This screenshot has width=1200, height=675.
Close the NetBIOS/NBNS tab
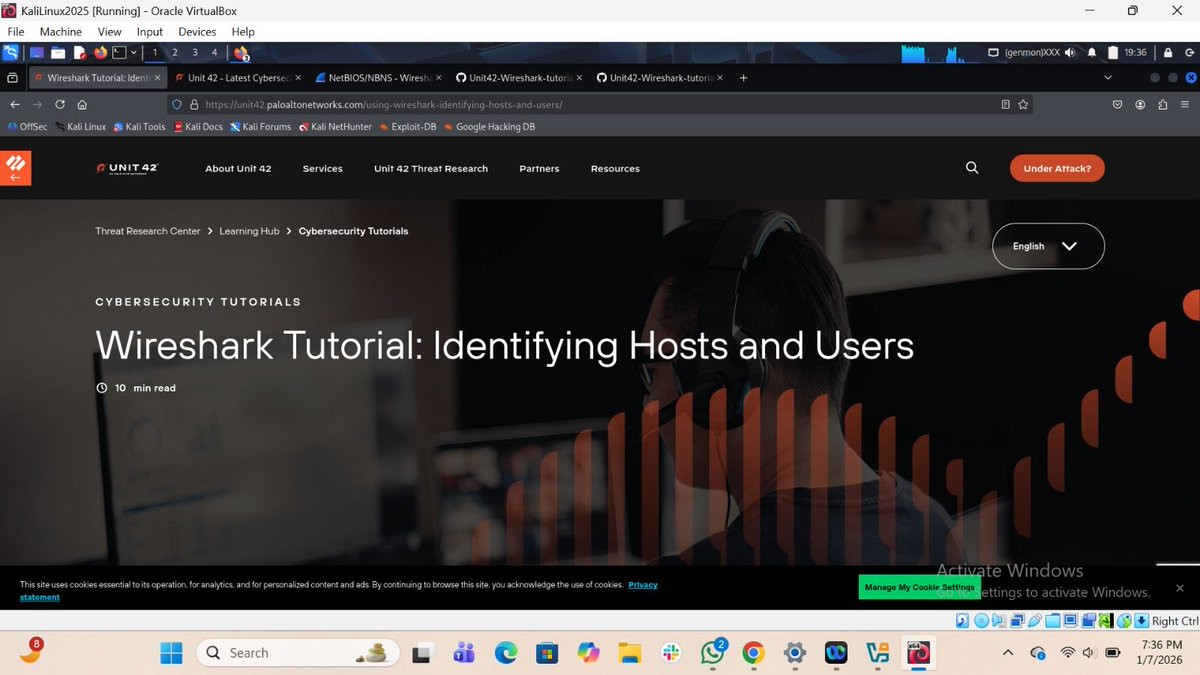(438, 77)
